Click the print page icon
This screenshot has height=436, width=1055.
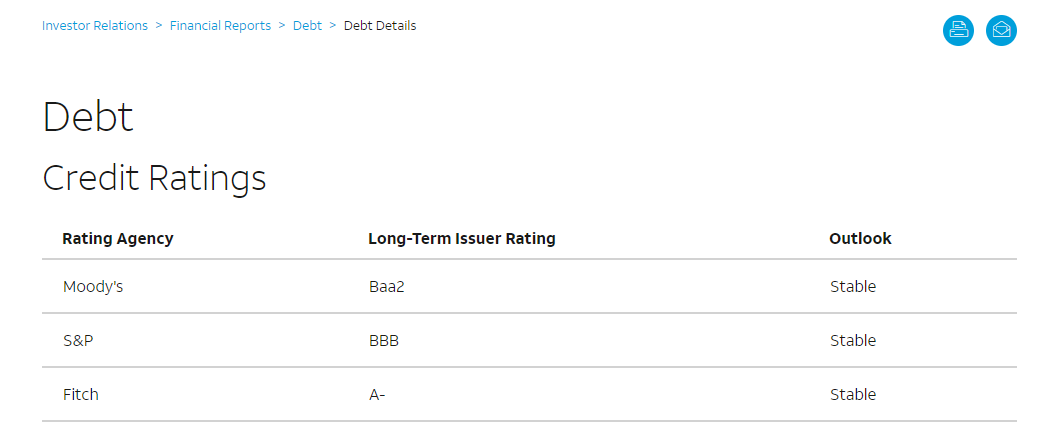[x=958, y=30]
